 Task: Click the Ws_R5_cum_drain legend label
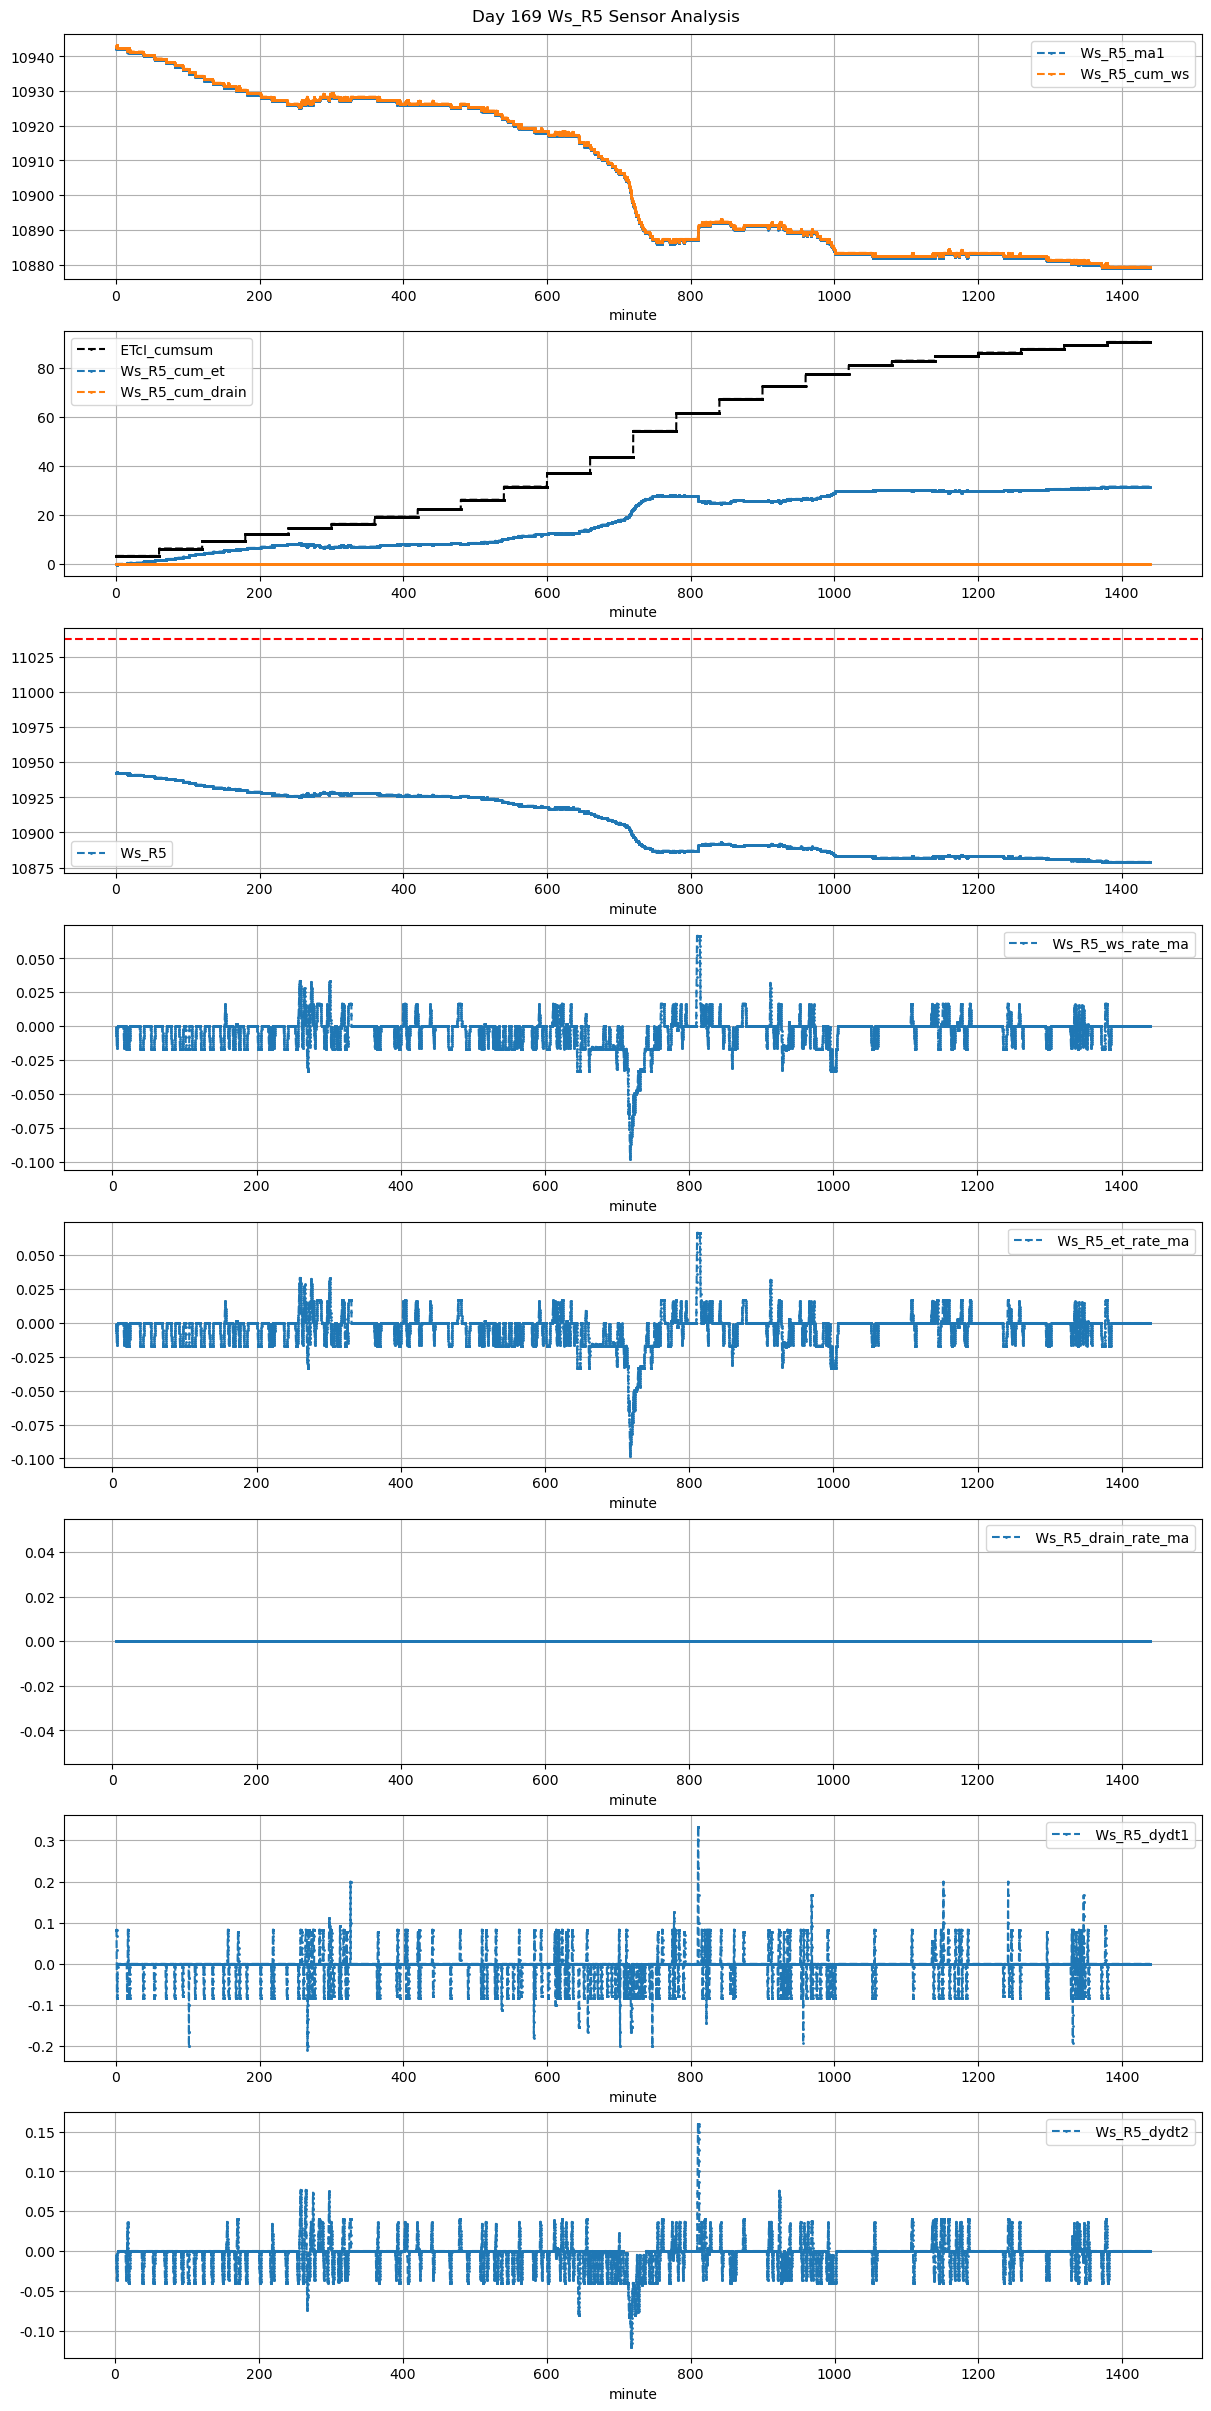coord(183,392)
